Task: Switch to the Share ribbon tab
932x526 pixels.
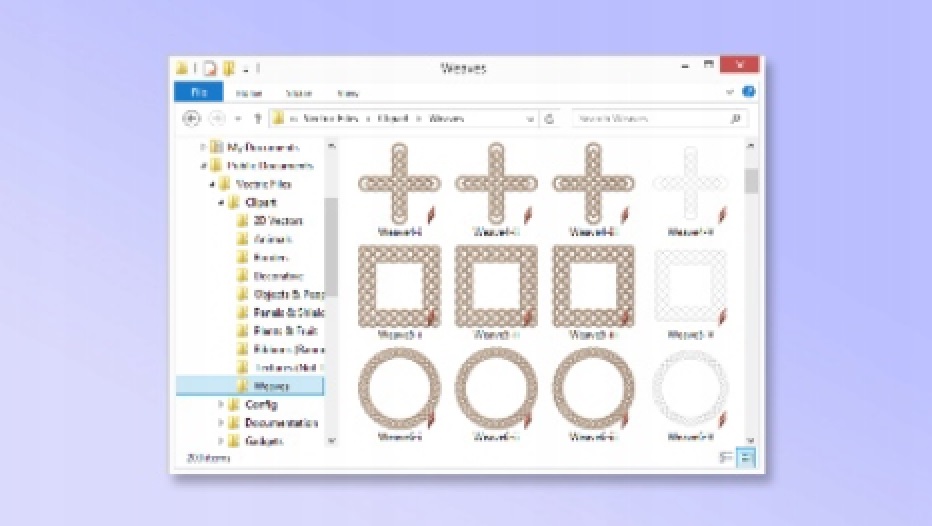Action: (299, 93)
